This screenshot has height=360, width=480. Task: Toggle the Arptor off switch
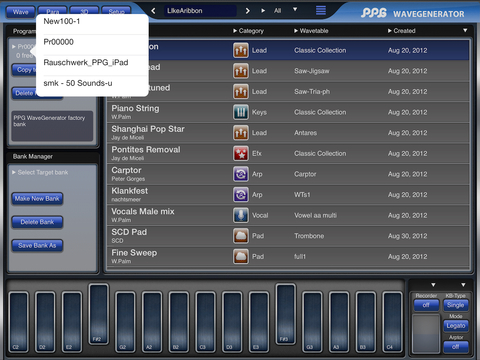click(x=456, y=347)
